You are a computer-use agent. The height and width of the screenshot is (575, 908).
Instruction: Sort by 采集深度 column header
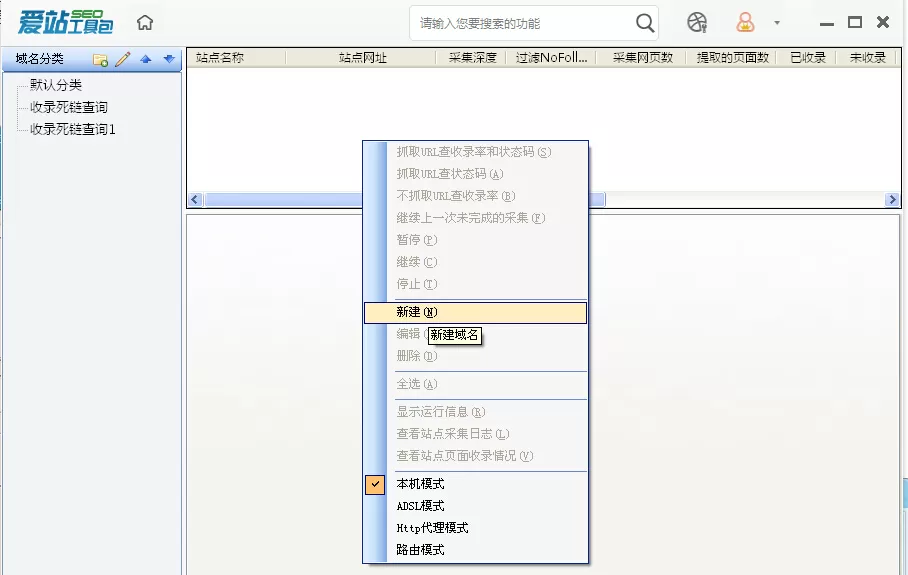click(471, 58)
